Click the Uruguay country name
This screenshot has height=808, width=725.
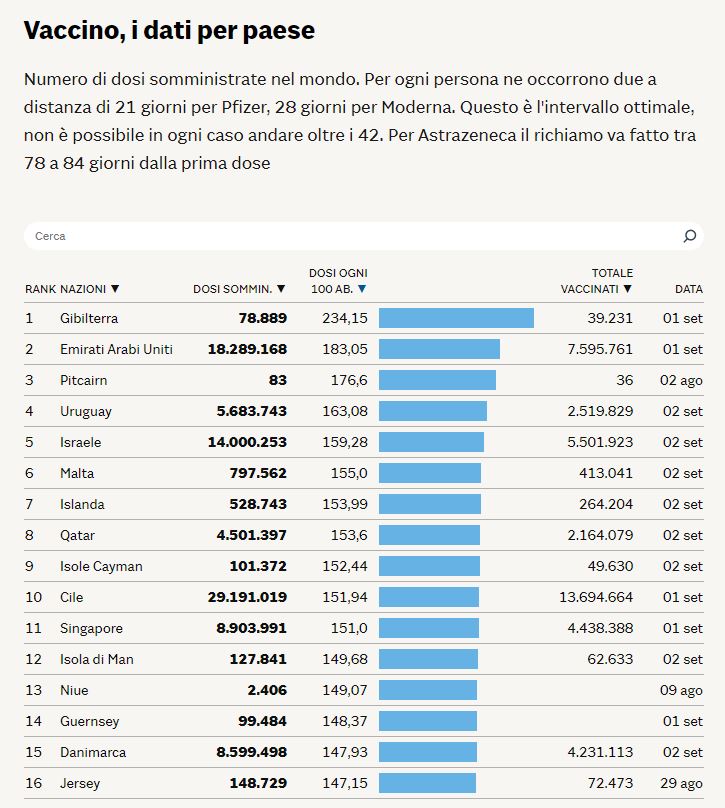pyautogui.click(x=86, y=411)
